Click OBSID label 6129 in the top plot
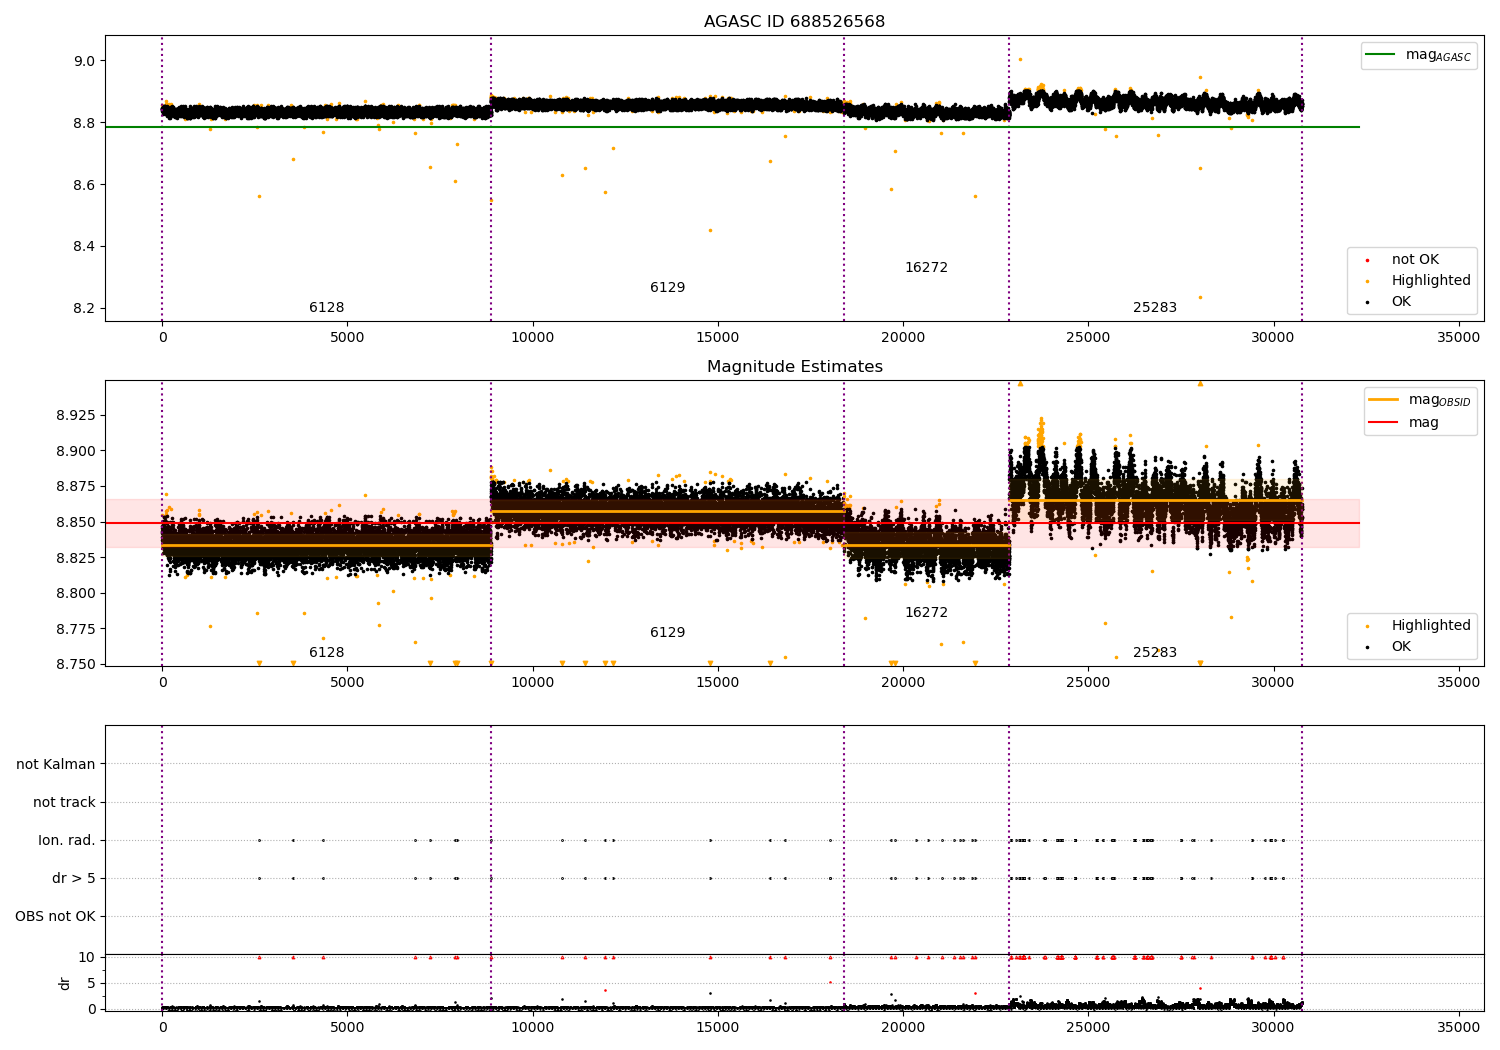 point(667,287)
